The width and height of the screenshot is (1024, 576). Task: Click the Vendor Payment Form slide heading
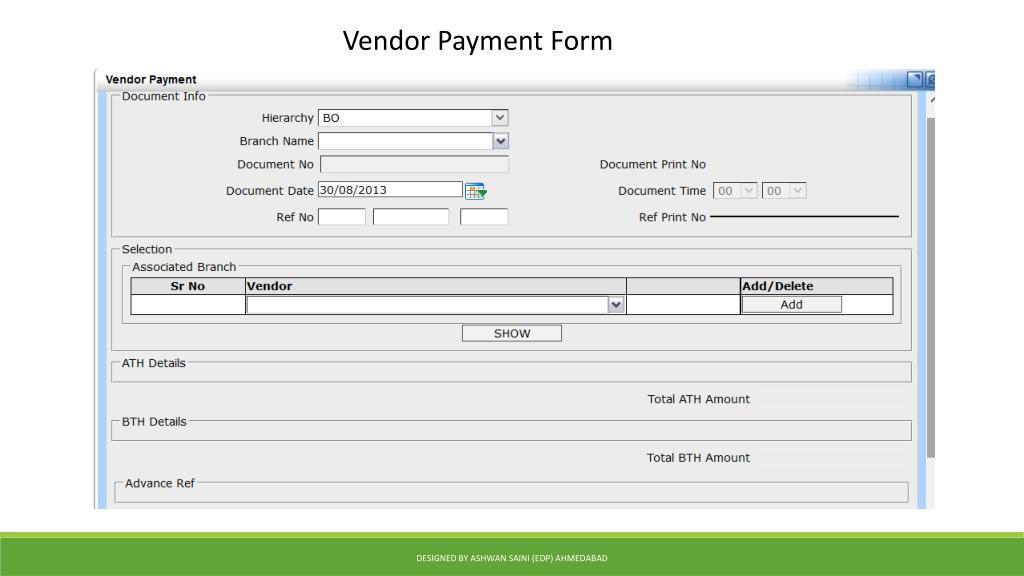pyautogui.click(x=477, y=40)
